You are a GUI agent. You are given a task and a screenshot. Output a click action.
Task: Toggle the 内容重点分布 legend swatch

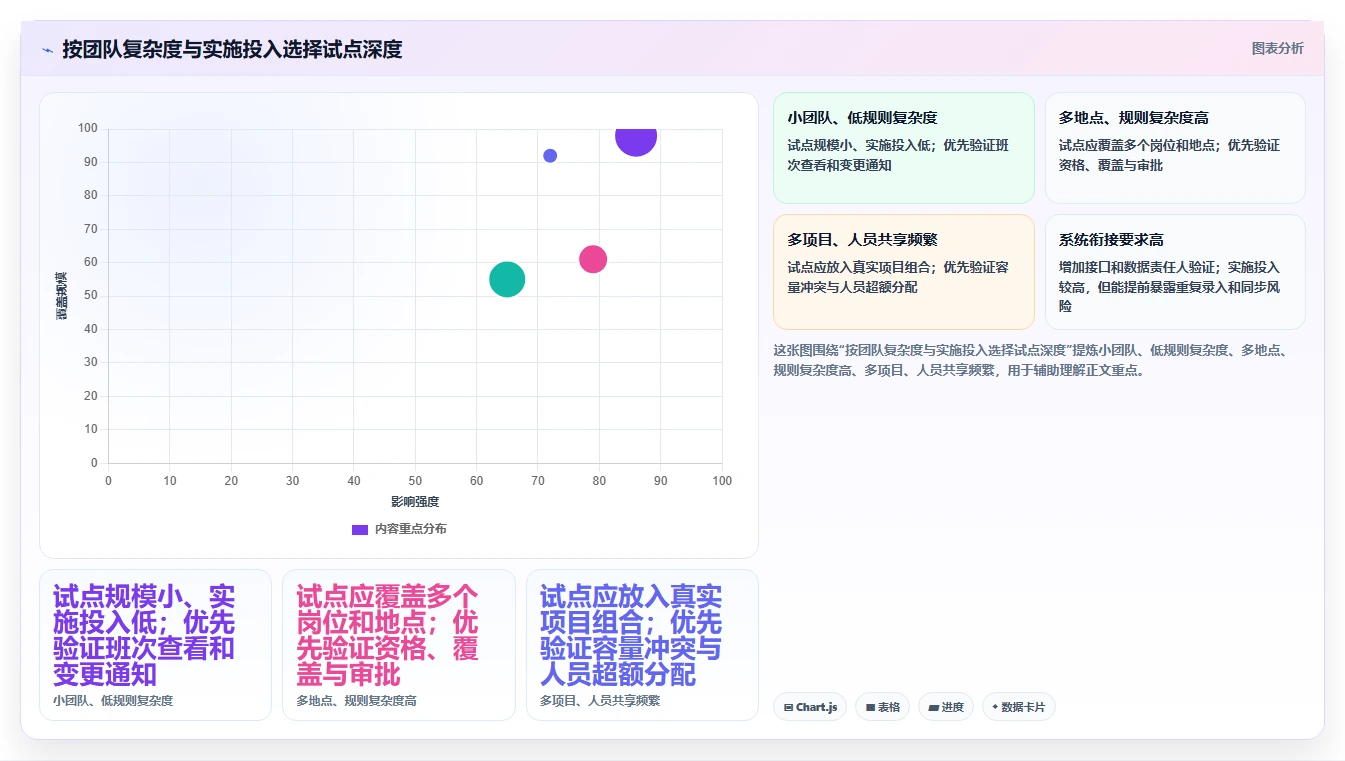(x=360, y=529)
